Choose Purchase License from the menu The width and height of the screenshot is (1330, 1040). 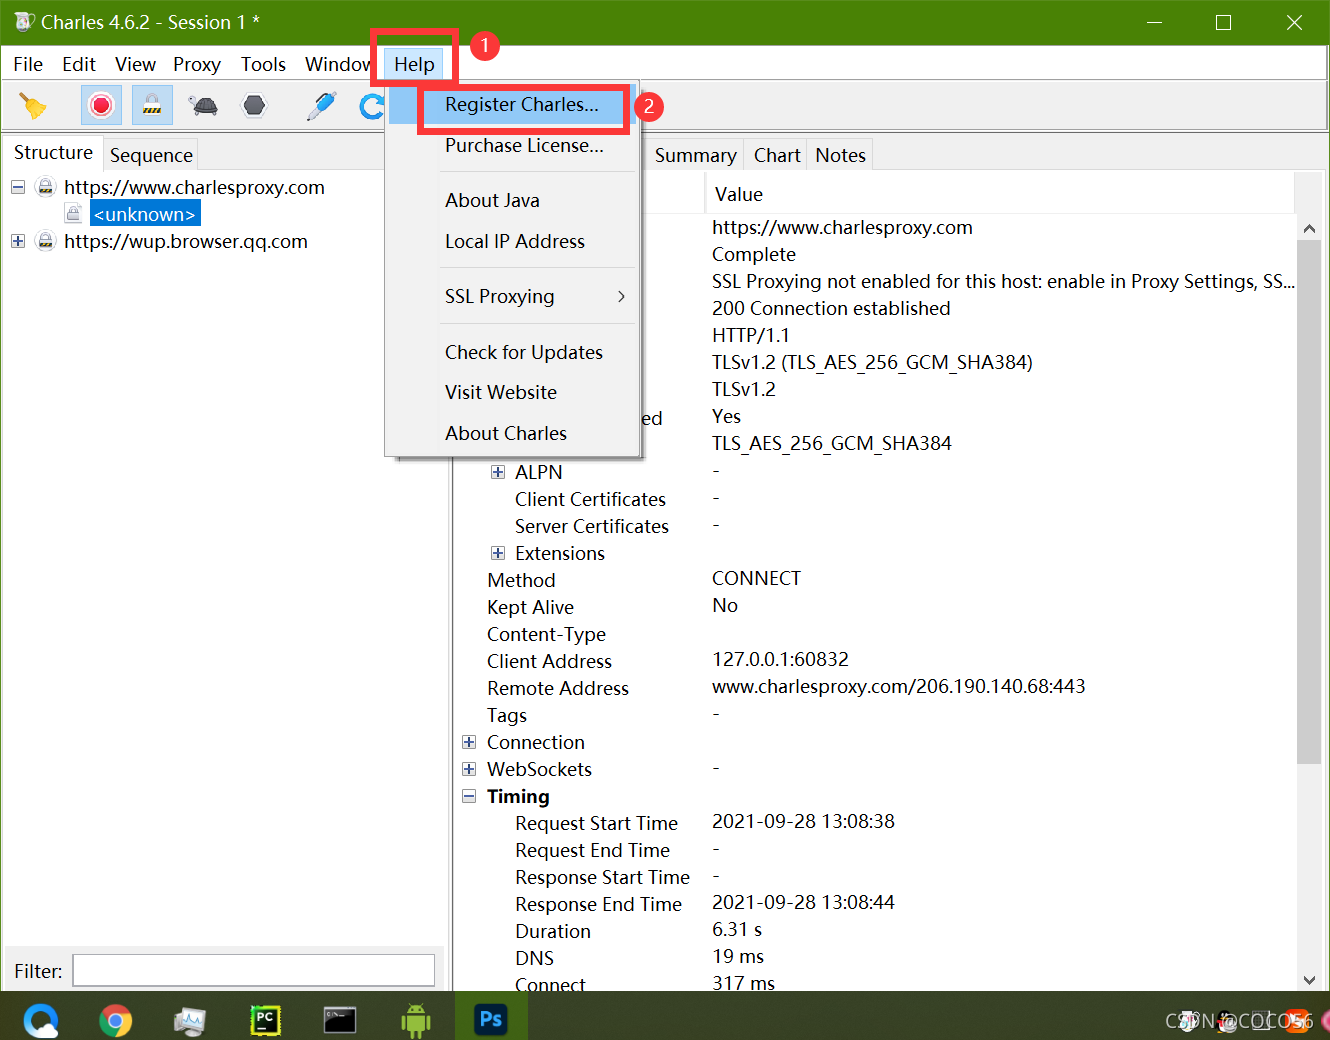(x=523, y=145)
